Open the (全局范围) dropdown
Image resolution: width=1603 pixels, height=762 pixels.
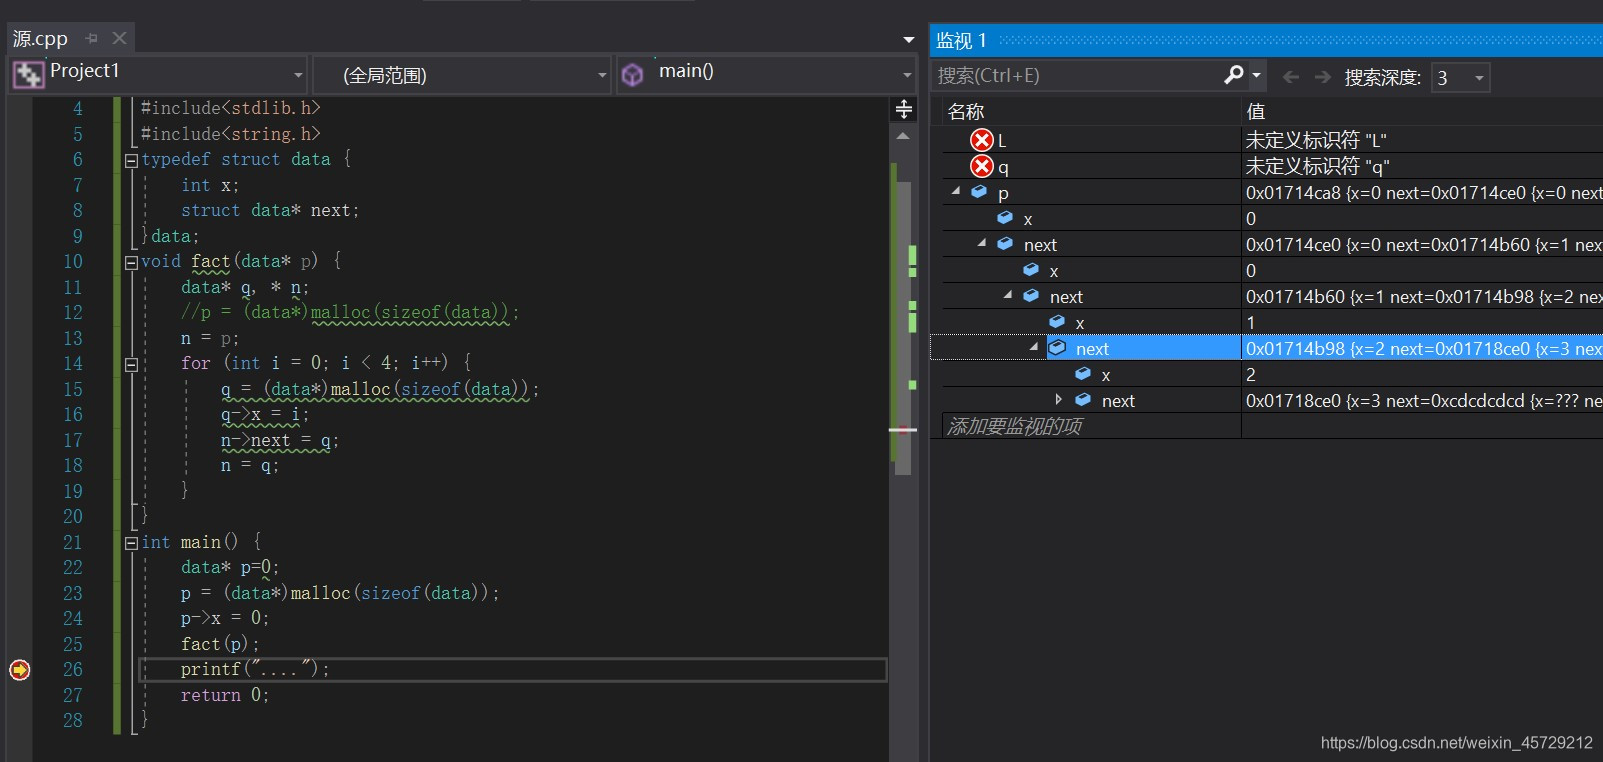pyautogui.click(x=602, y=75)
